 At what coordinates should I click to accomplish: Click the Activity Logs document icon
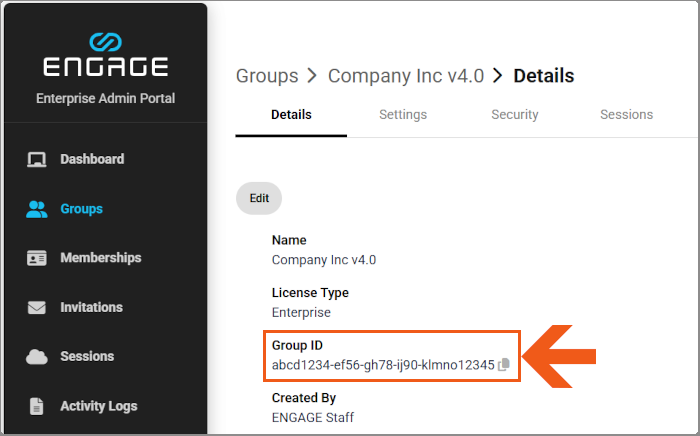37,406
